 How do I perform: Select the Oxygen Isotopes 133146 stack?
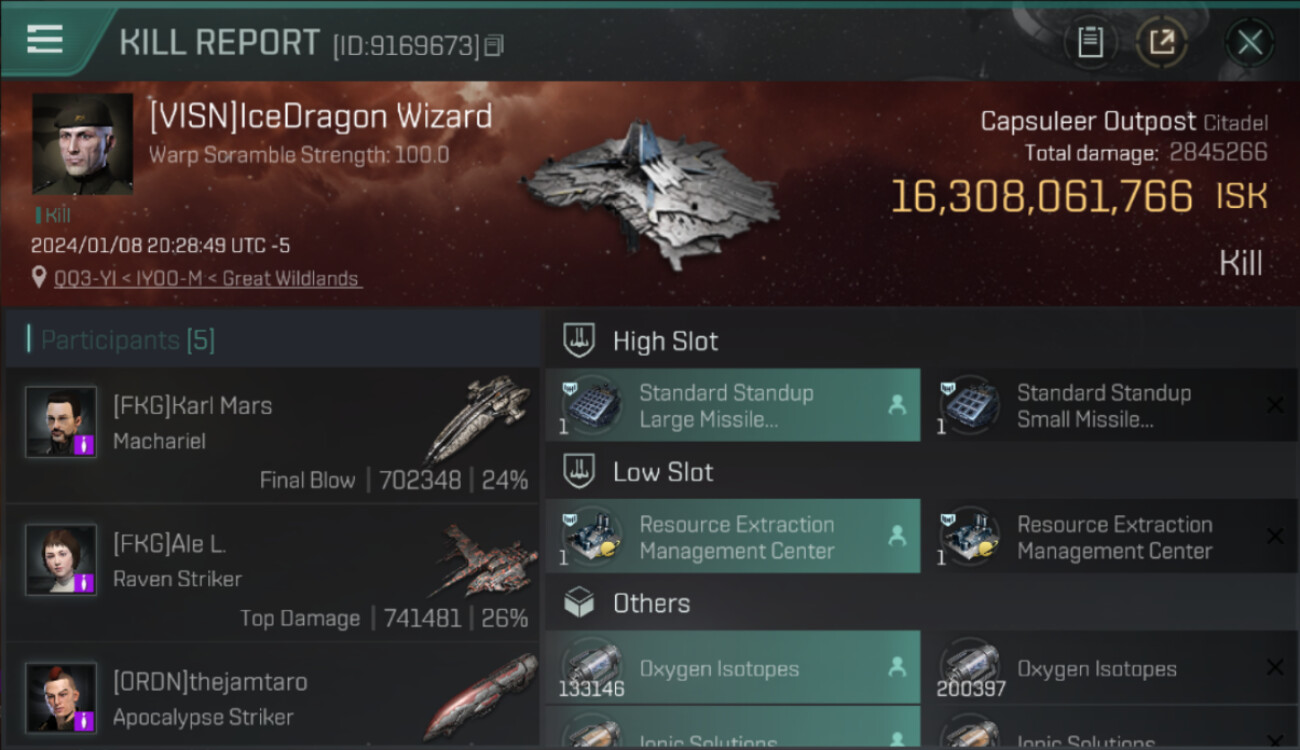[x=733, y=668]
